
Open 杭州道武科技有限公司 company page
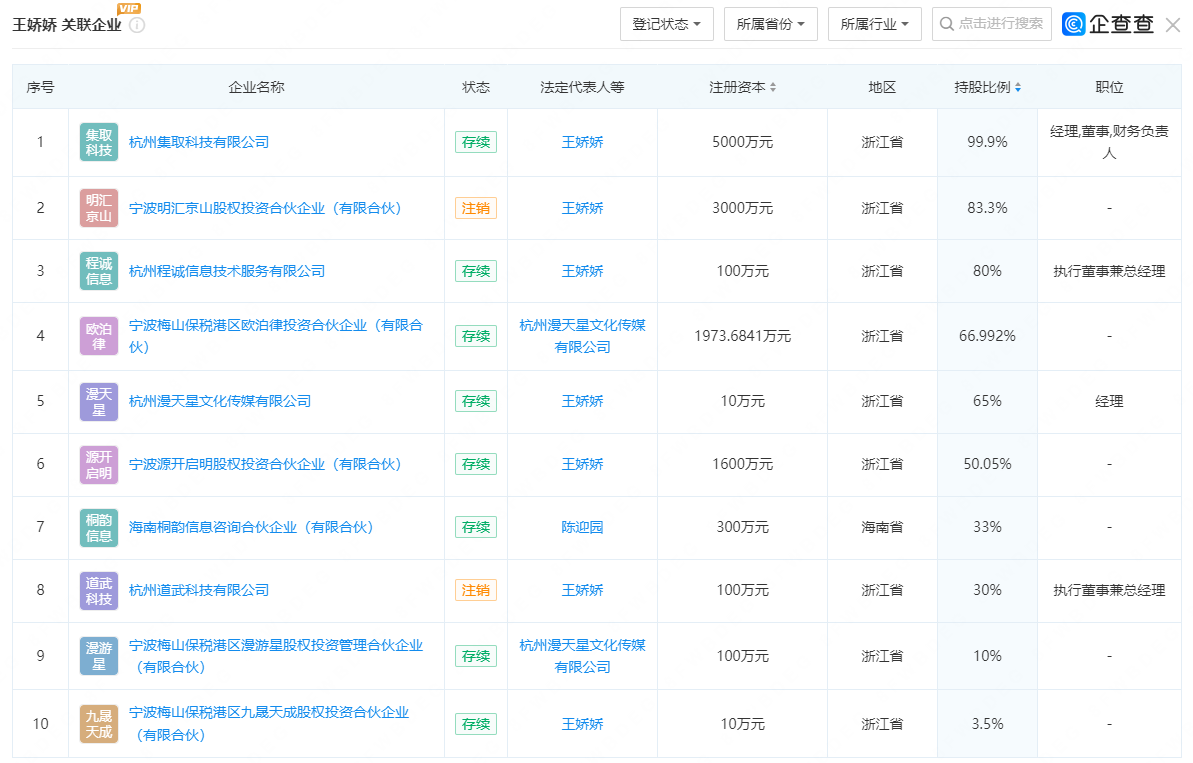pyautogui.click(x=199, y=590)
